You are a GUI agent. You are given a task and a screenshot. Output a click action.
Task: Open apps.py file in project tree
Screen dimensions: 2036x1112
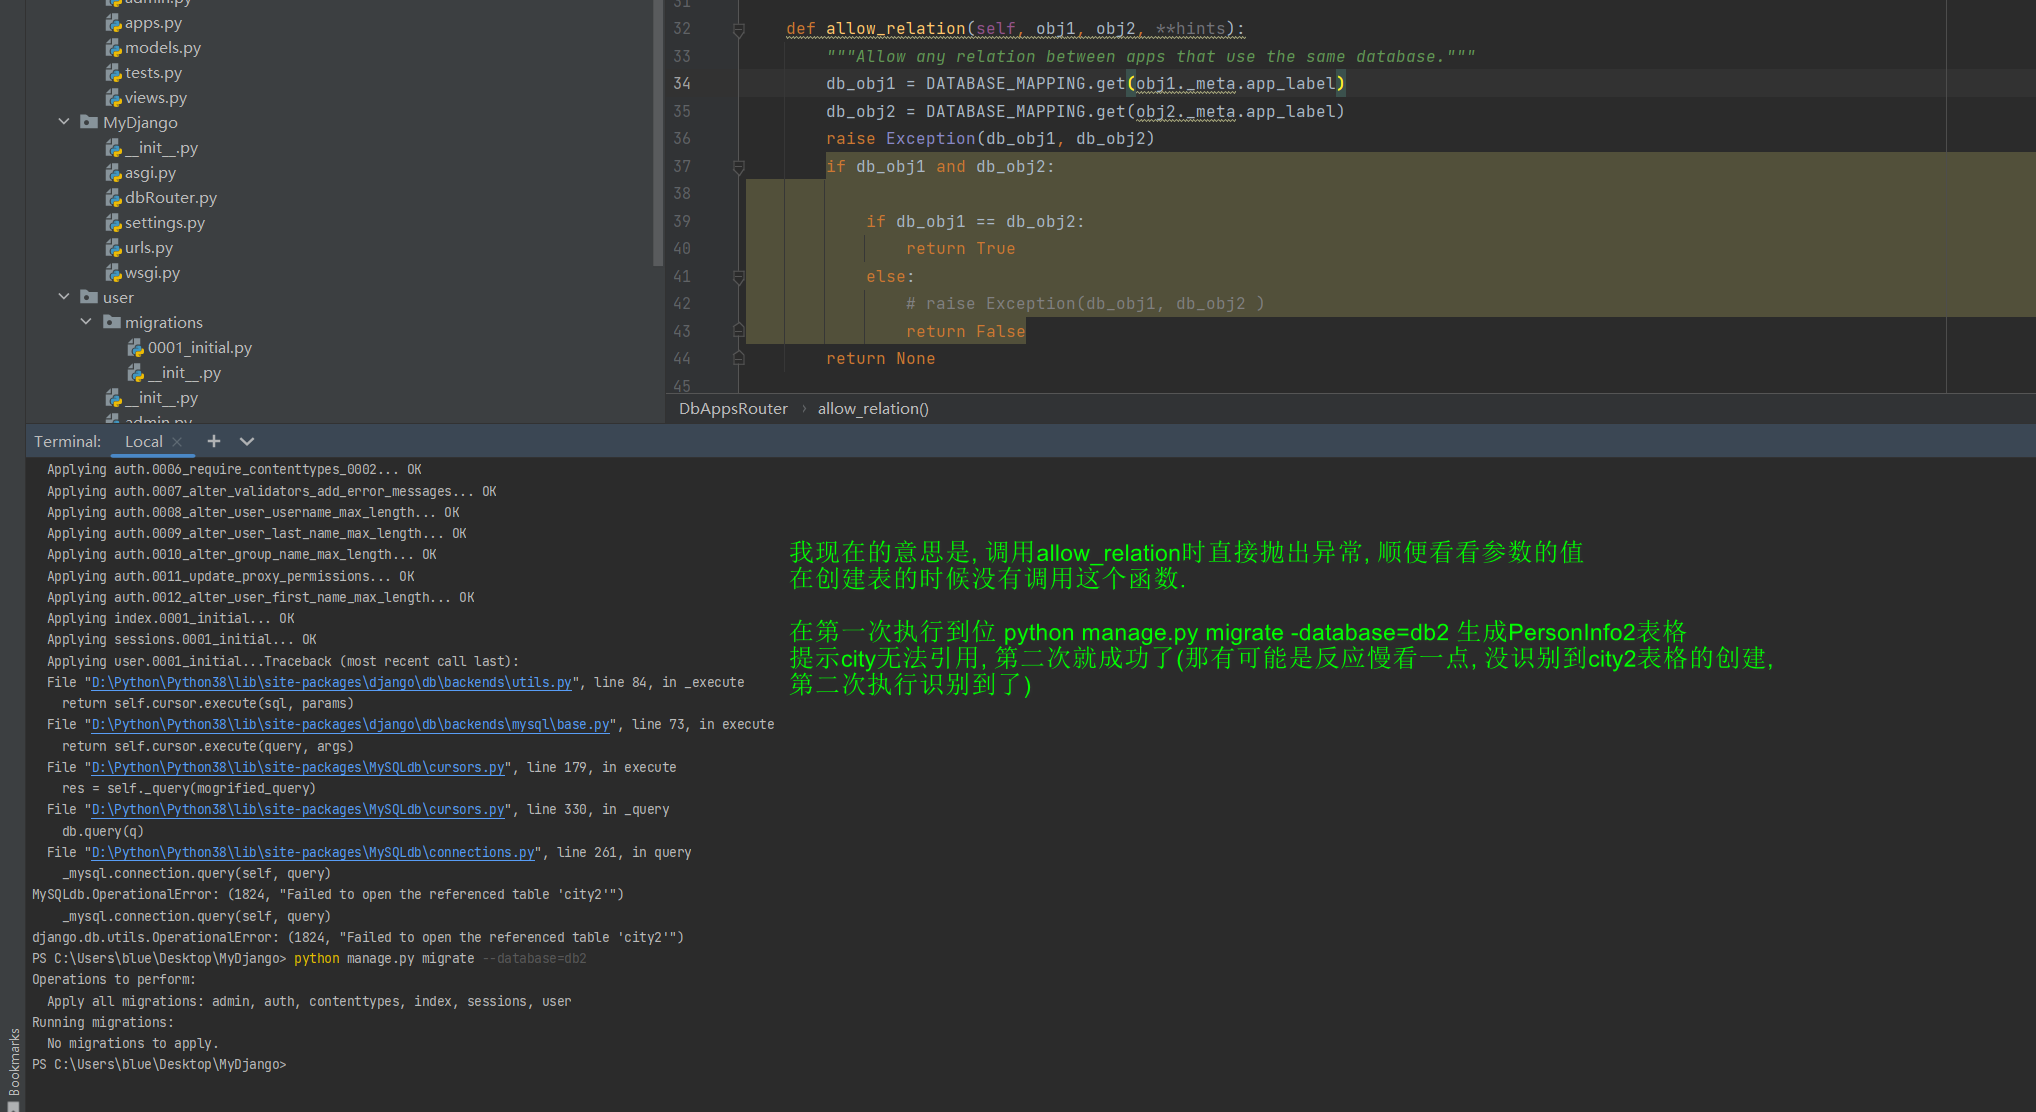[153, 23]
